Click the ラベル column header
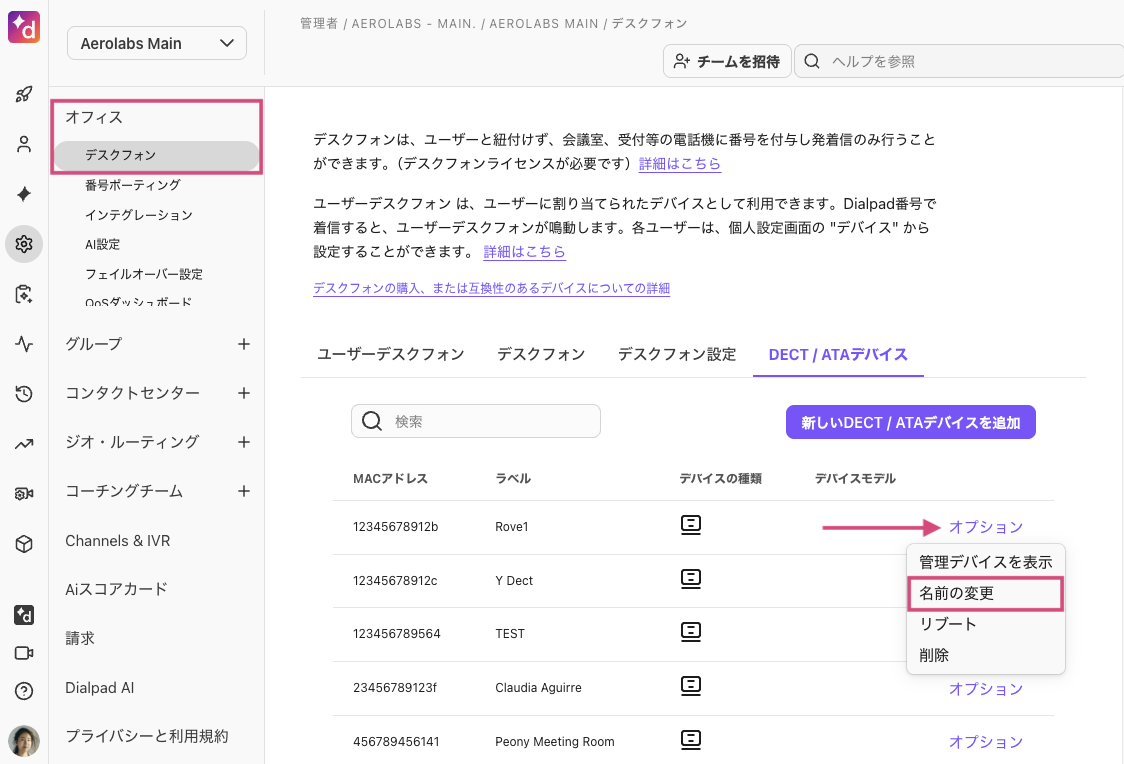This screenshot has height=764, width=1124. (x=513, y=478)
